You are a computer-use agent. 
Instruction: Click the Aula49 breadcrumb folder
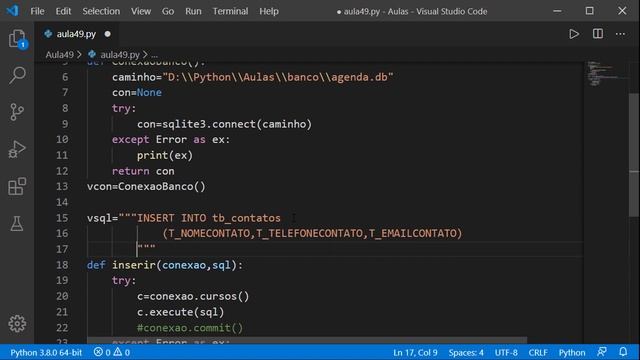[60, 54]
